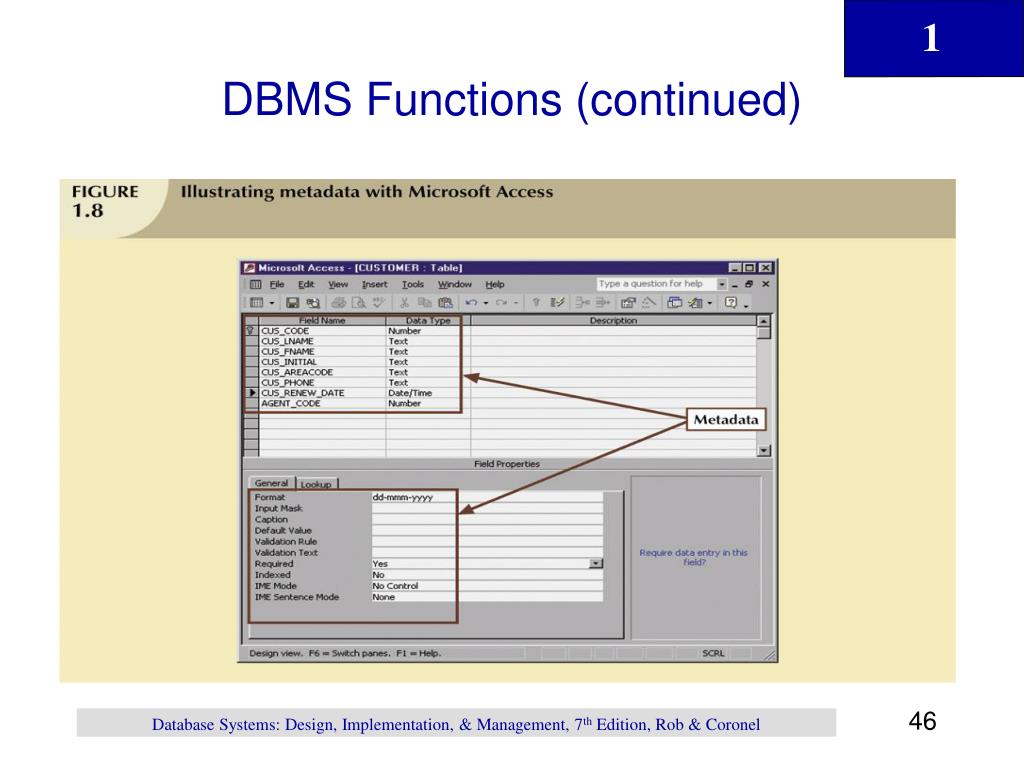Select the CUS_AREACODE field name
Viewport: 1024px width, 768px height.
297,372
